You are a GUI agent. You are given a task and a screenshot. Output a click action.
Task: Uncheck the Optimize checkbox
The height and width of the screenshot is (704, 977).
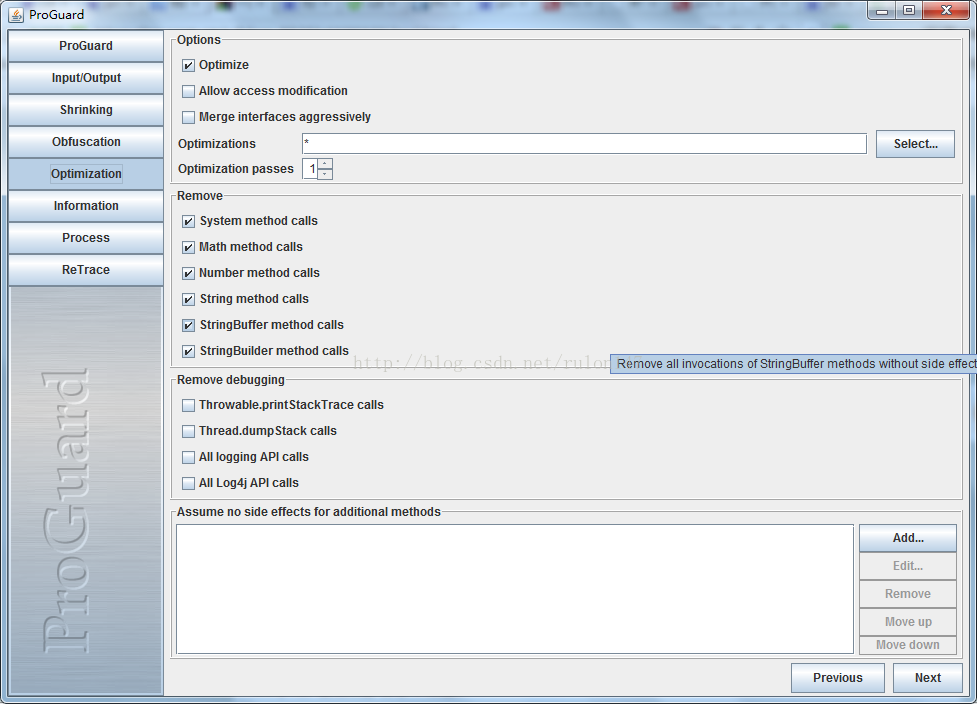click(188, 65)
